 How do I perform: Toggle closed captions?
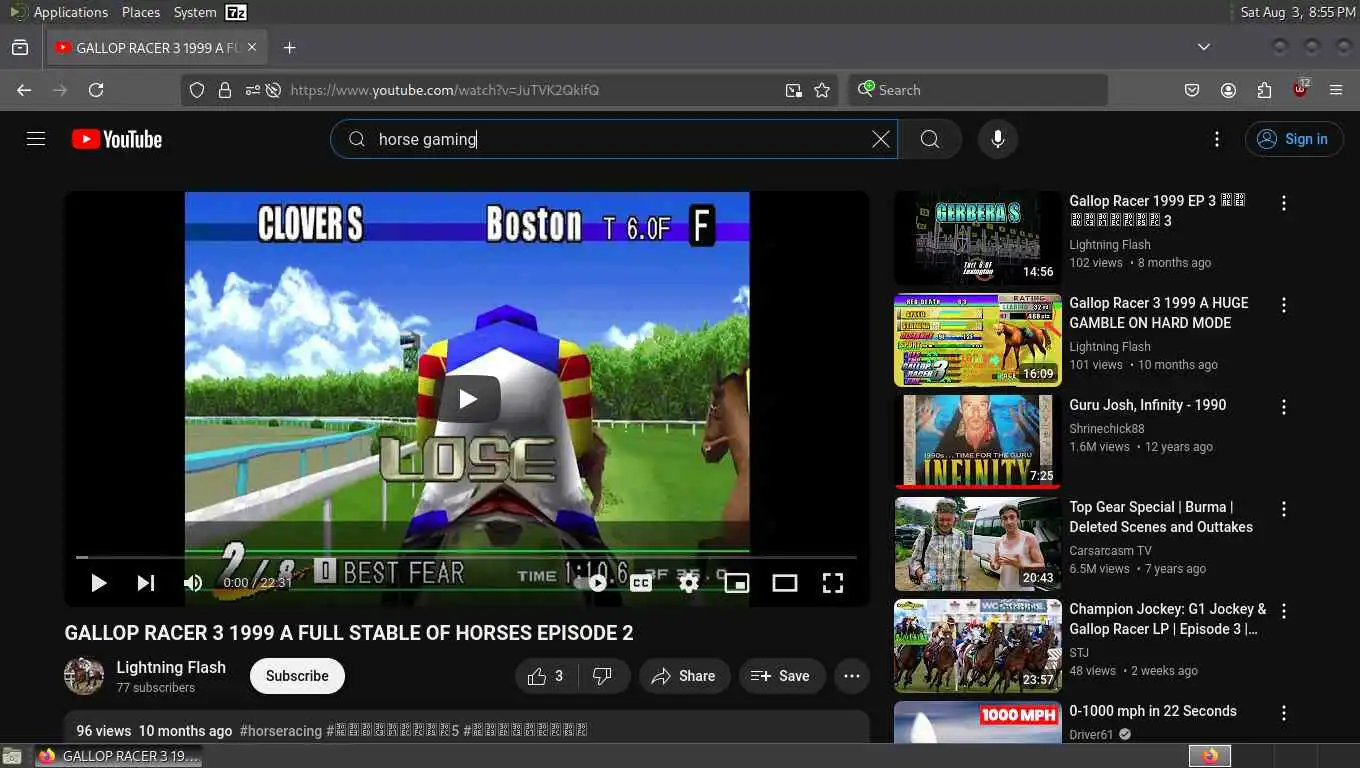point(641,582)
